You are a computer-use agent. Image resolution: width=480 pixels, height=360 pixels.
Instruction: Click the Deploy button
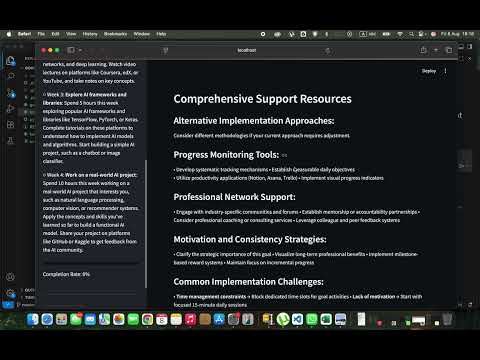pyautogui.click(x=429, y=71)
